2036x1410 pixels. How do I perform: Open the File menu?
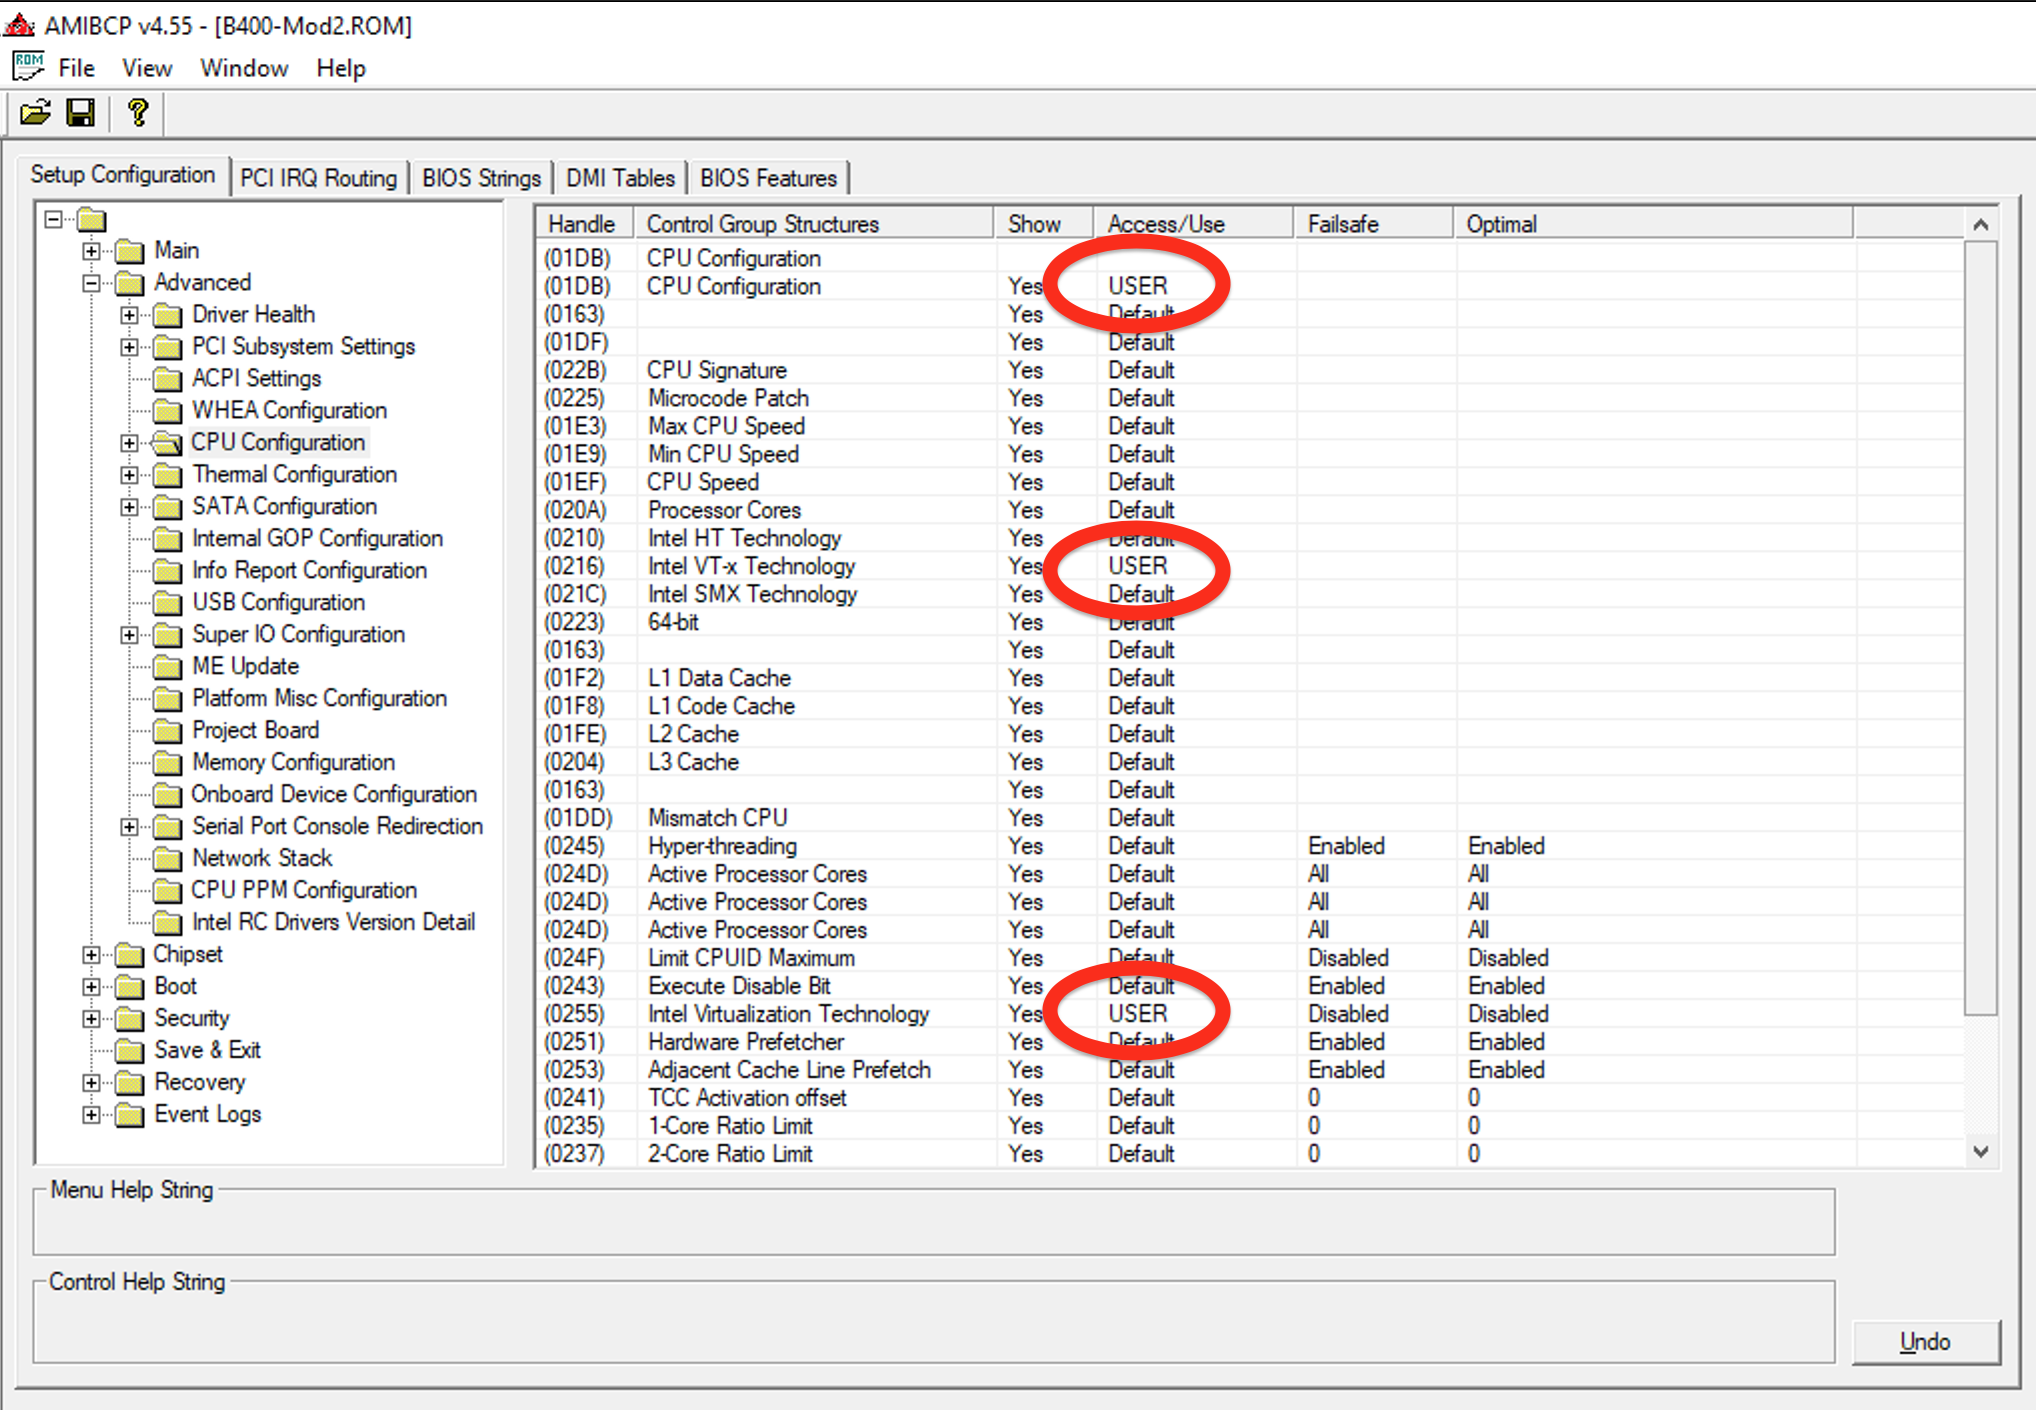coord(76,68)
